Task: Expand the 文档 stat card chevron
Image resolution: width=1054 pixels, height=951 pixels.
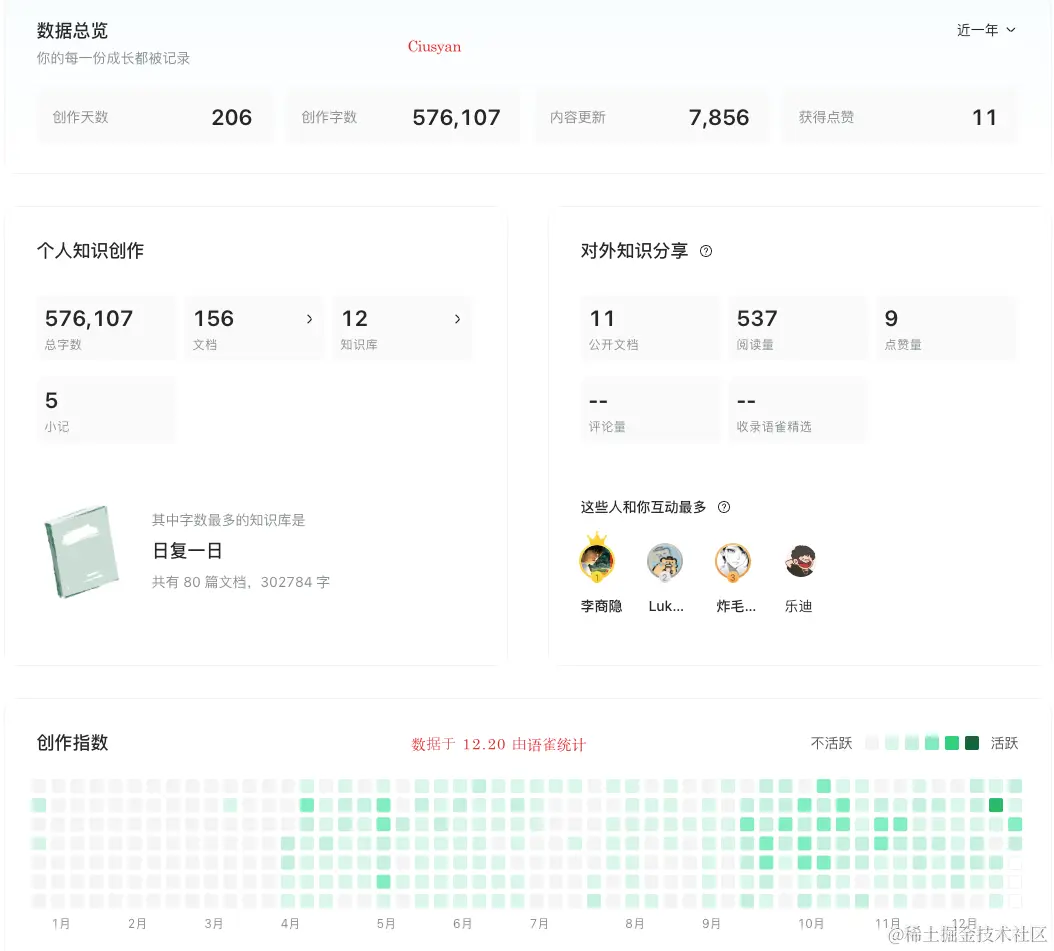Action: [309, 319]
